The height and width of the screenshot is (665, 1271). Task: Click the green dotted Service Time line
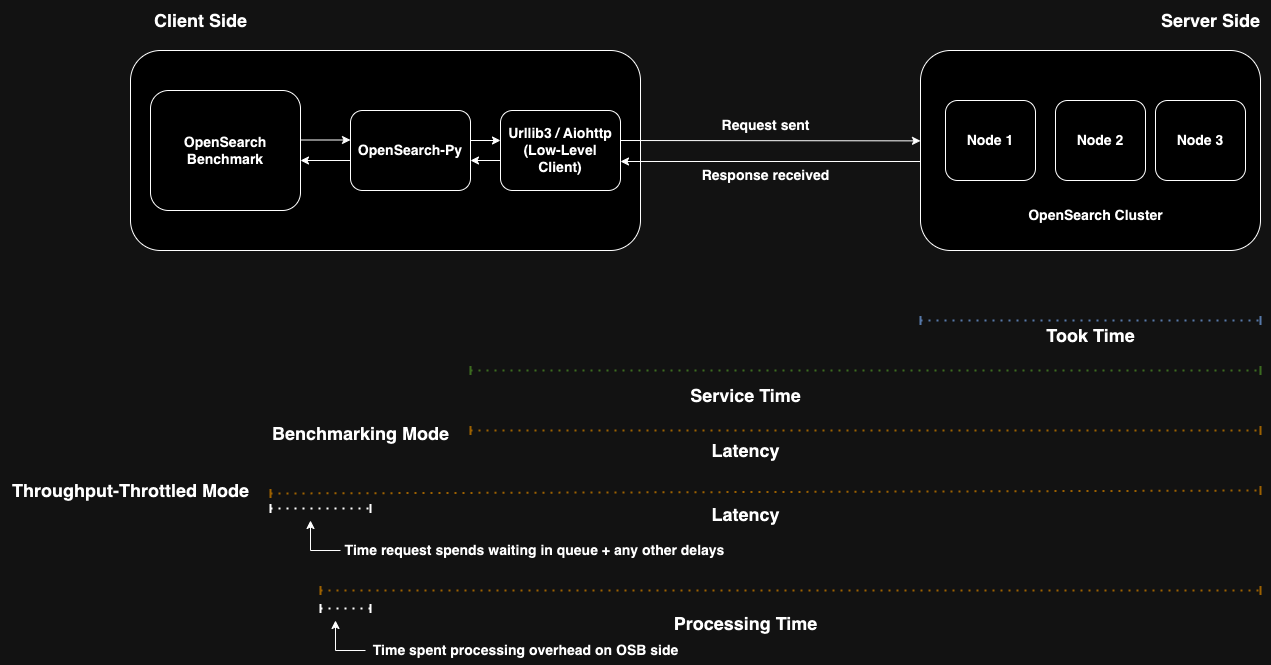pos(865,371)
